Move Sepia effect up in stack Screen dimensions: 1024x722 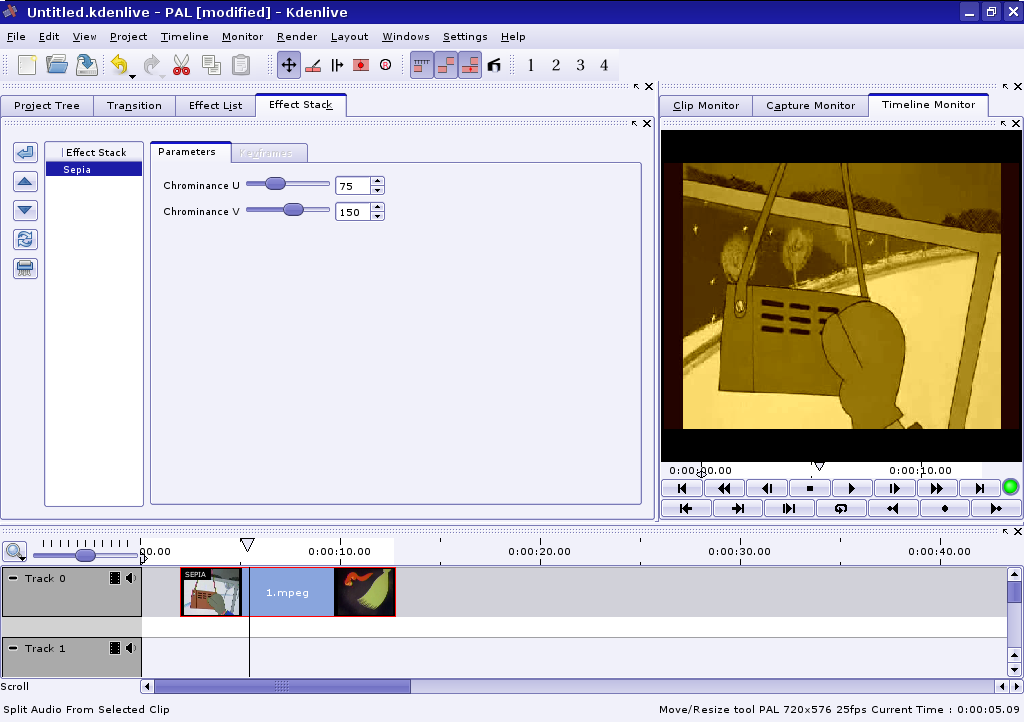pyautogui.click(x=26, y=182)
